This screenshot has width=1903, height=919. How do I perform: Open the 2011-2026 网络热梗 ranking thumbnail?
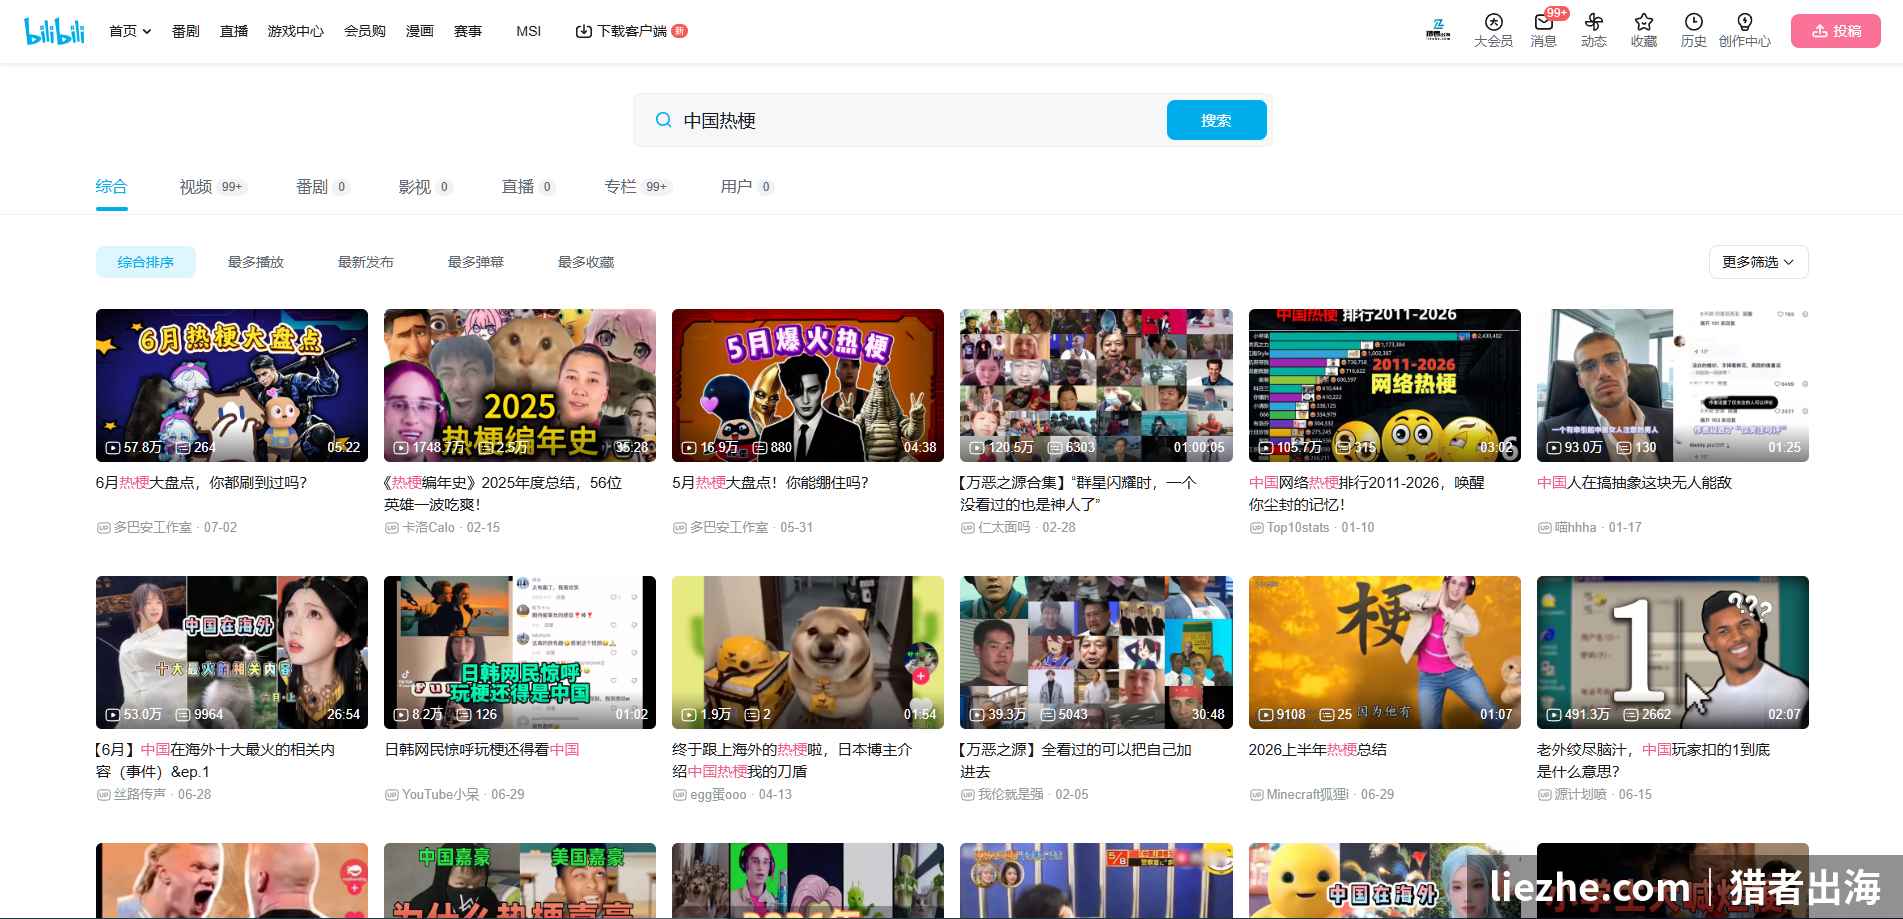tap(1385, 385)
